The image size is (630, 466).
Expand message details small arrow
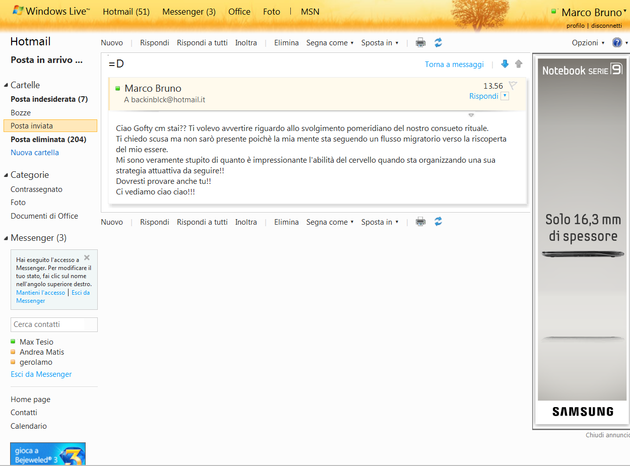(x=471, y=115)
